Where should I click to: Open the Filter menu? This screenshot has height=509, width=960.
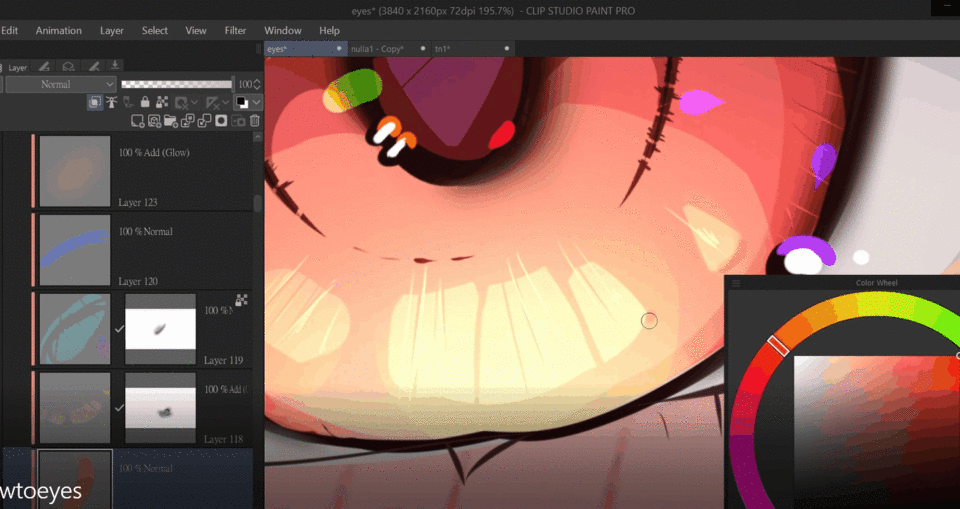pos(235,31)
